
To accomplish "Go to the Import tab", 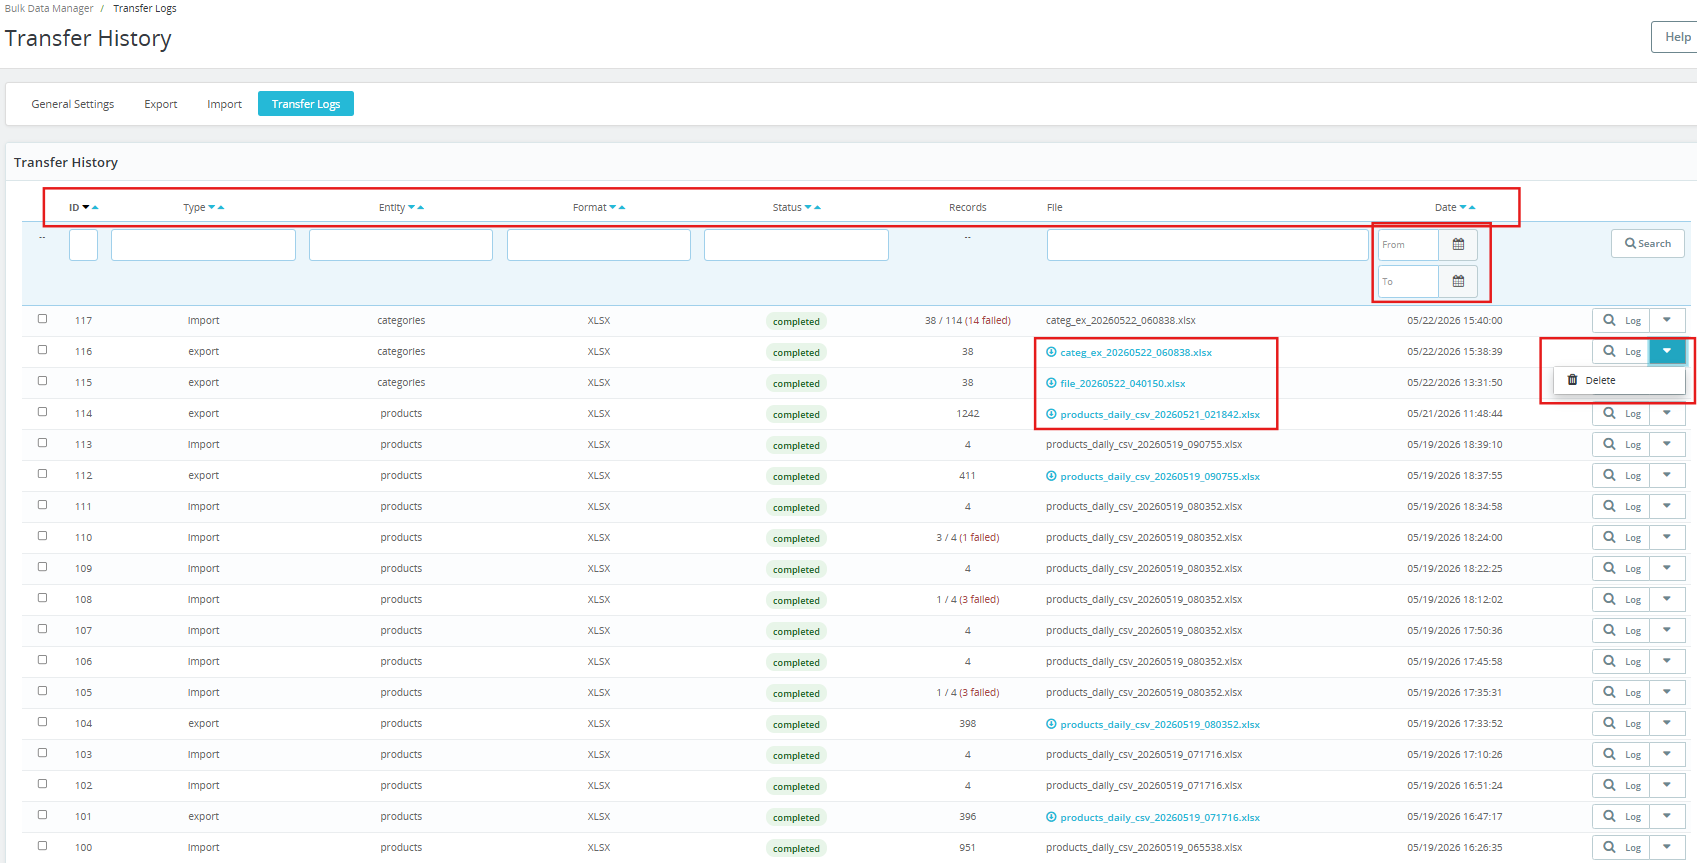I will [x=224, y=104].
